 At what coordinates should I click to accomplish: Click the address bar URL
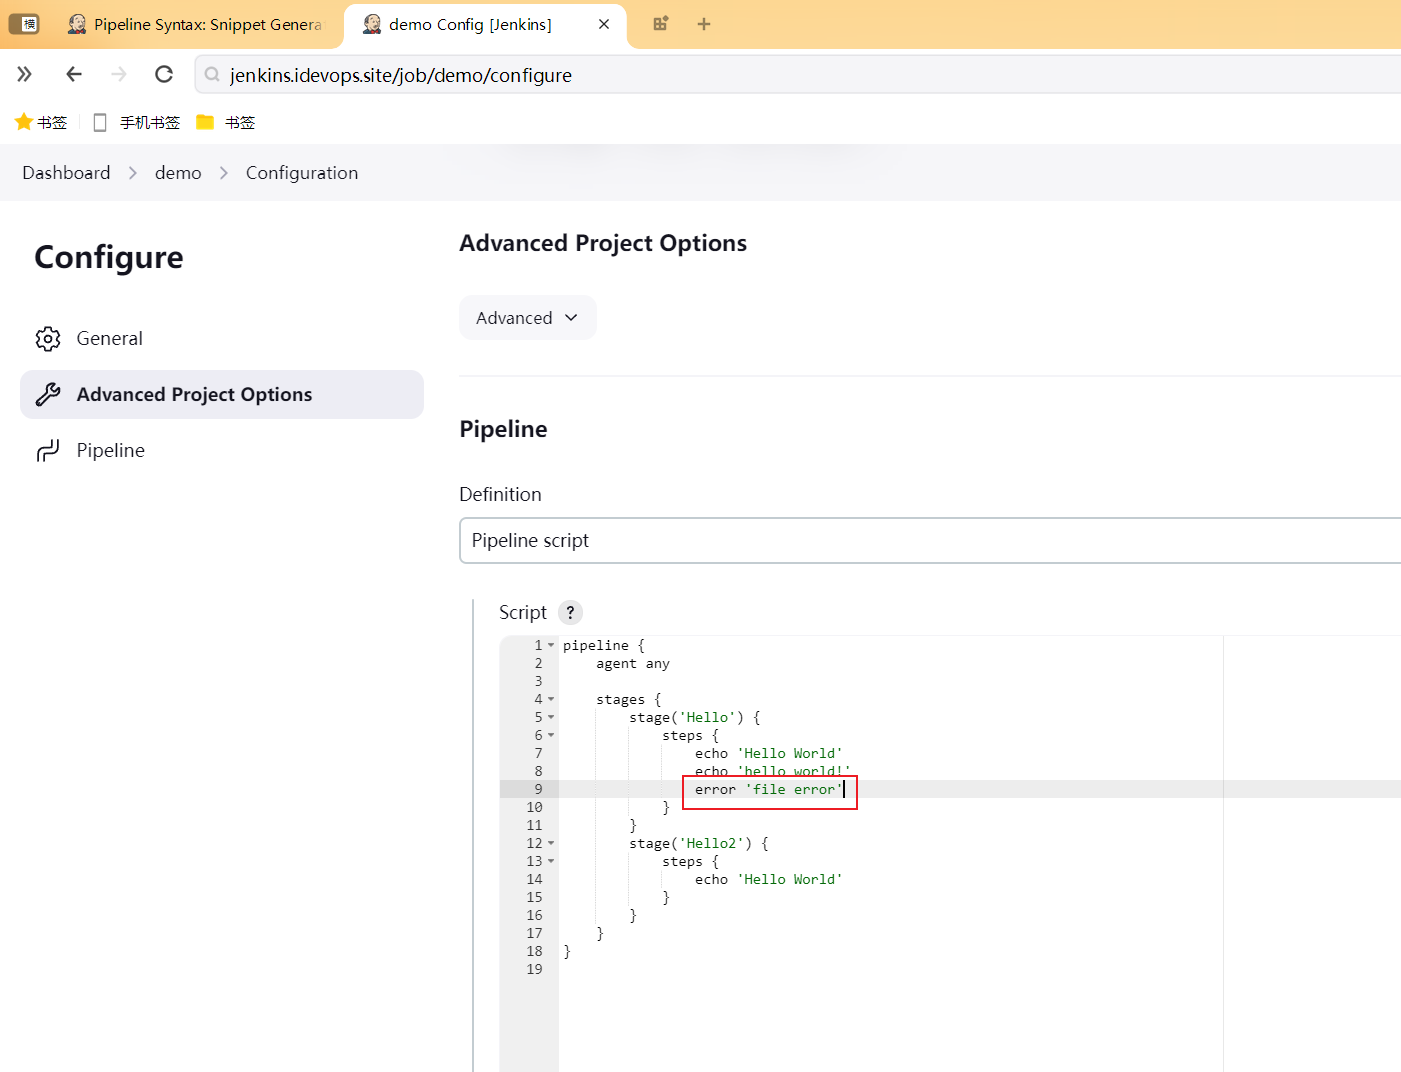coord(401,75)
